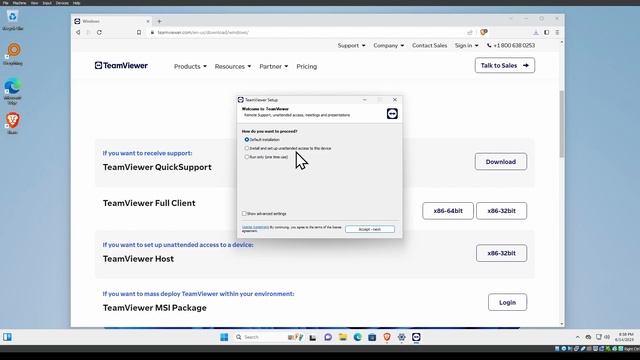Image resolution: width=640 pixels, height=360 pixels.
Task: Open the VM File menu
Action: click(x=5, y=3)
